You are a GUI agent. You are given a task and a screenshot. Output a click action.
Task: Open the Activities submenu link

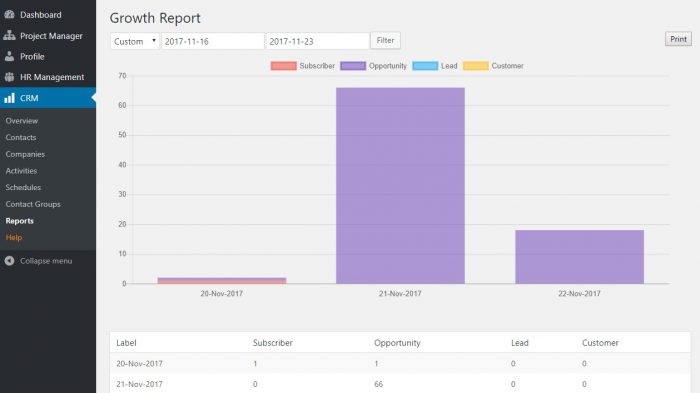click(x=21, y=171)
